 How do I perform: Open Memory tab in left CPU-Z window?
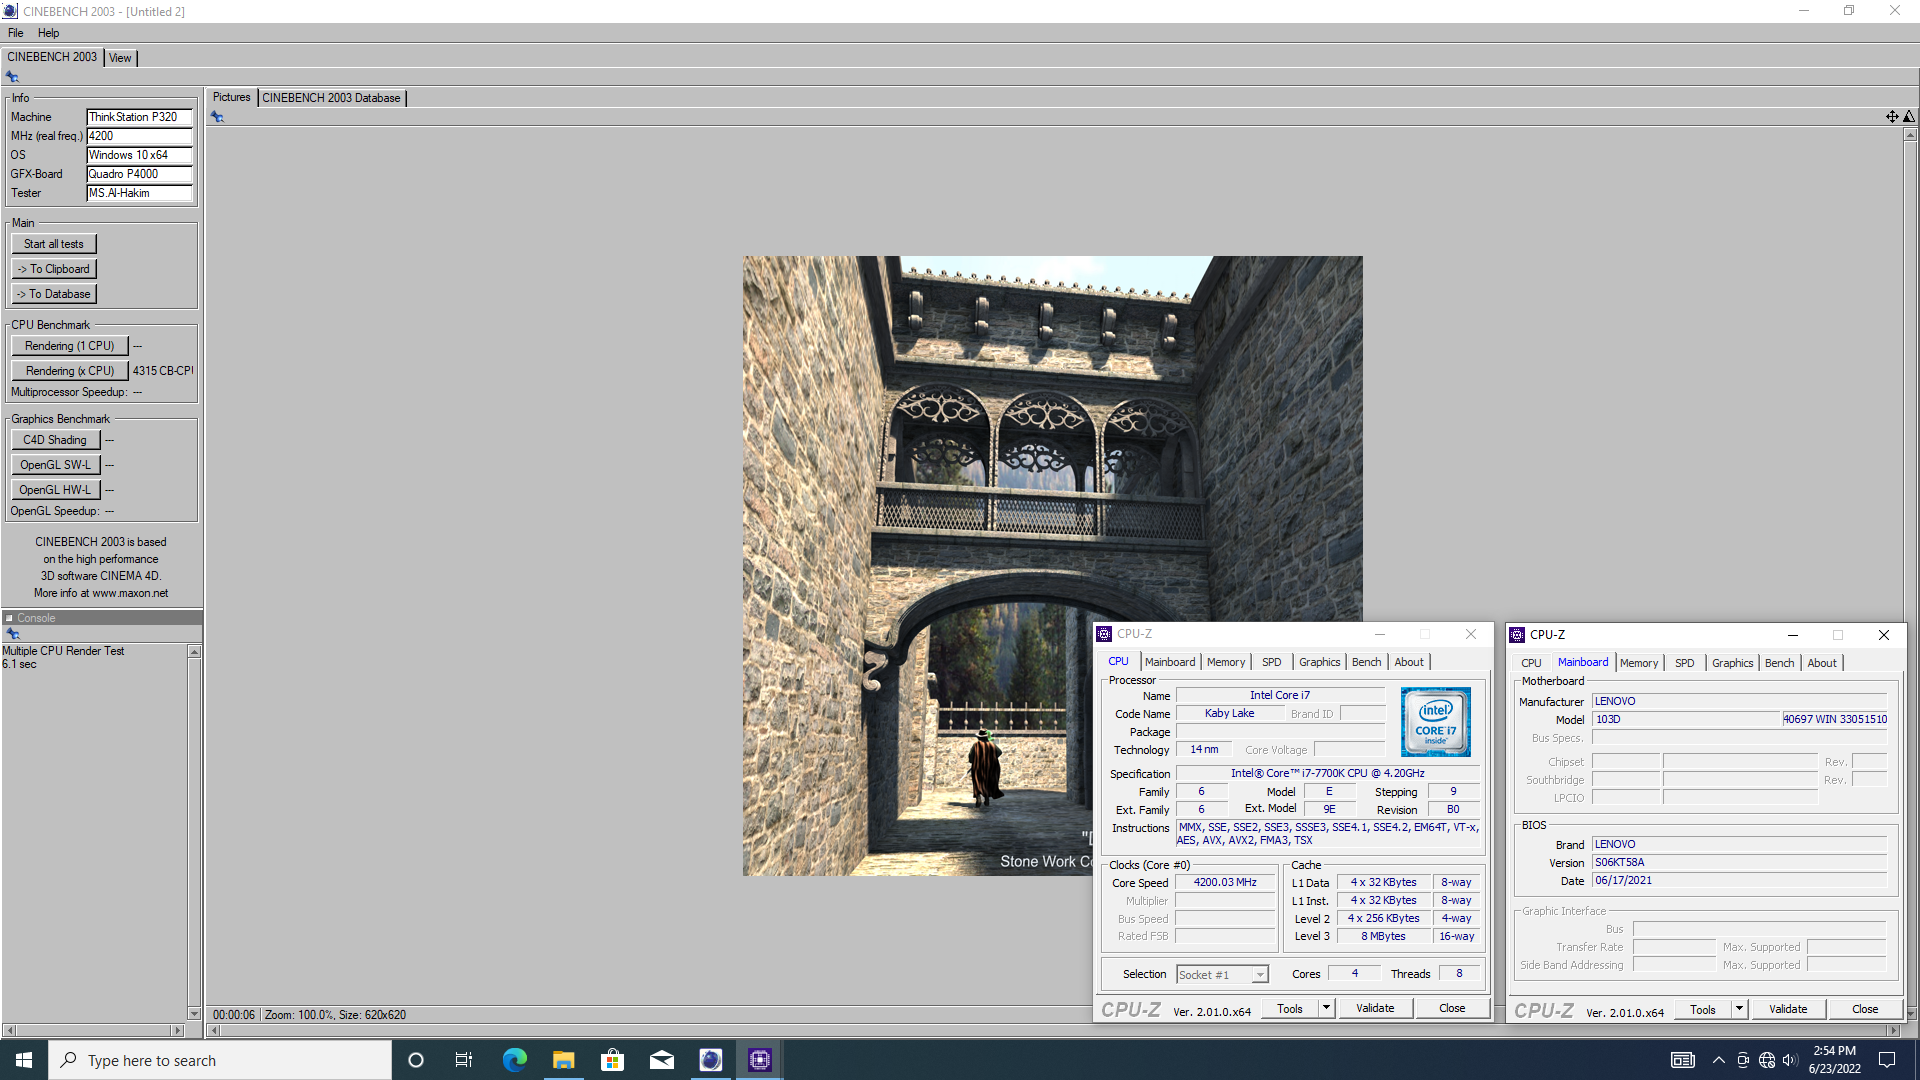[1226, 662]
